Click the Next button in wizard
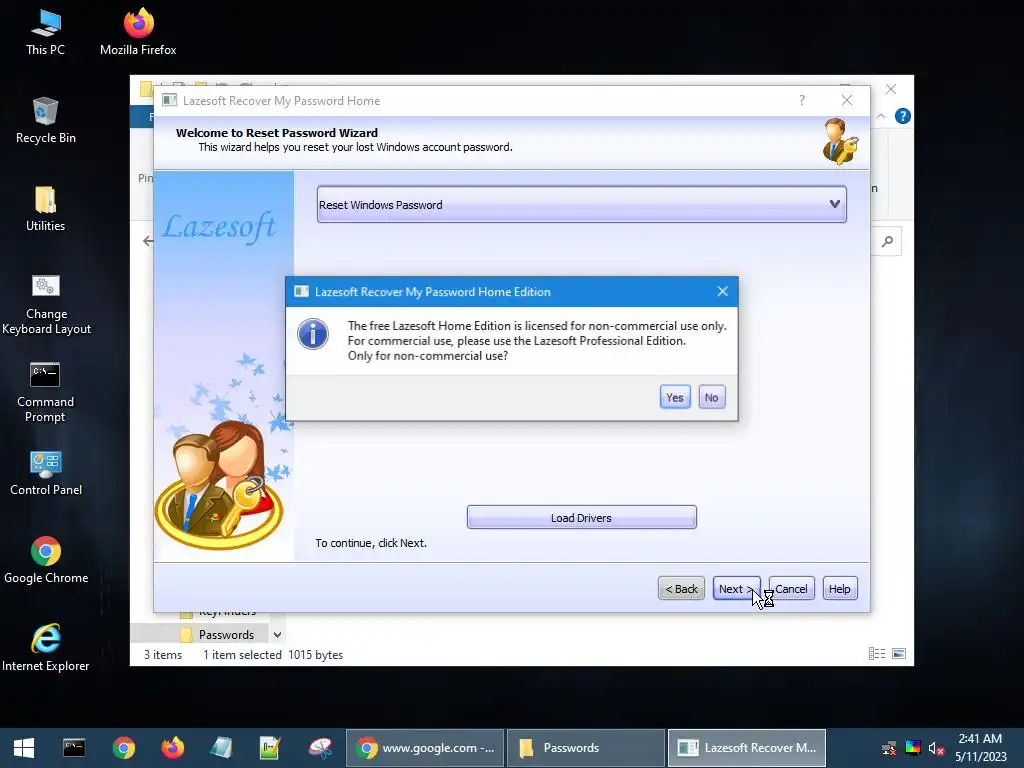Screen dimensions: 1024x768 click(x=735, y=588)
